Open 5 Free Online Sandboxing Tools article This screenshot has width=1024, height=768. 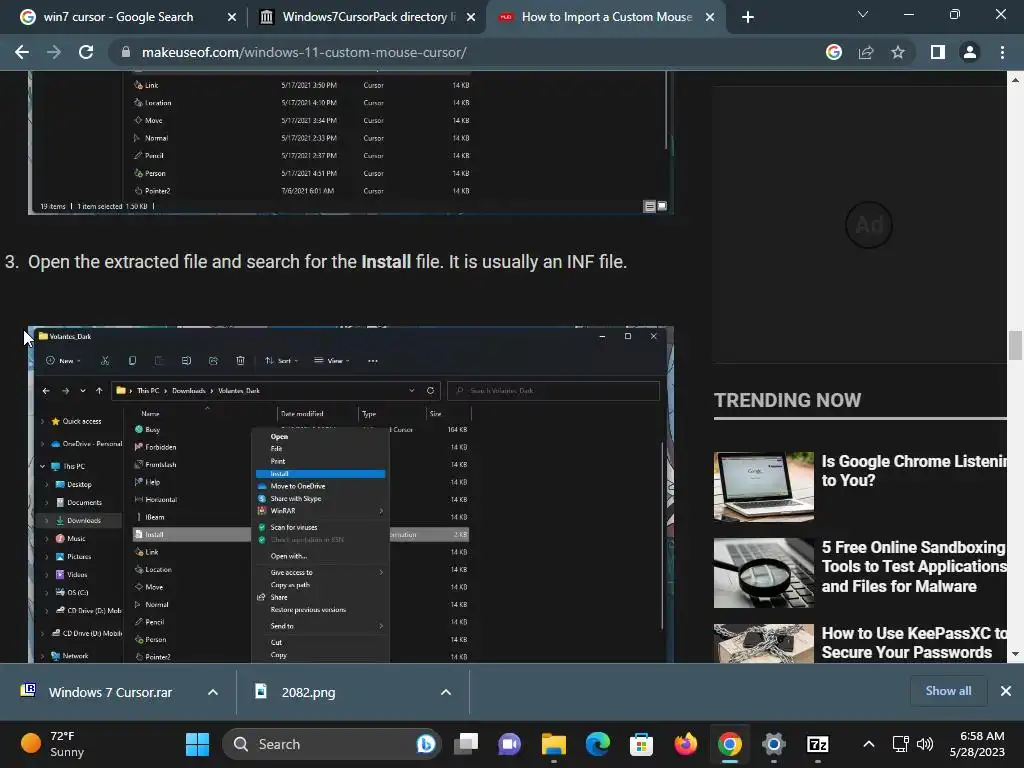pos(914,566)
